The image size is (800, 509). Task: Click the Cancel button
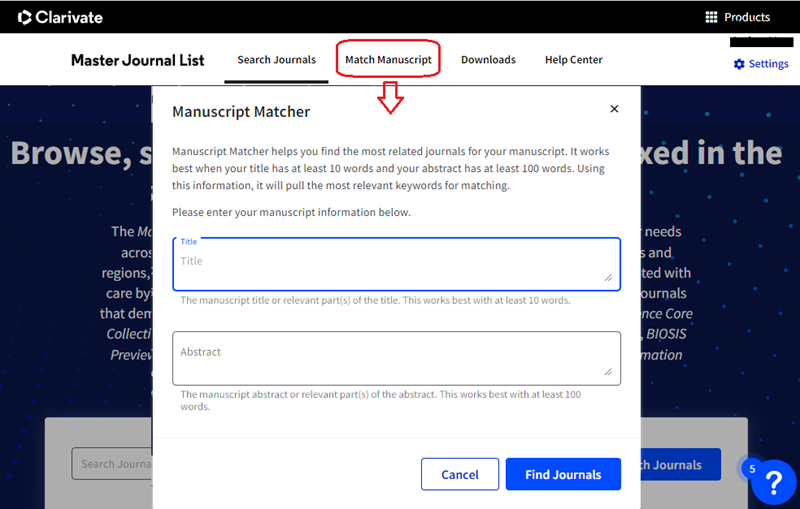pos(460,474)
